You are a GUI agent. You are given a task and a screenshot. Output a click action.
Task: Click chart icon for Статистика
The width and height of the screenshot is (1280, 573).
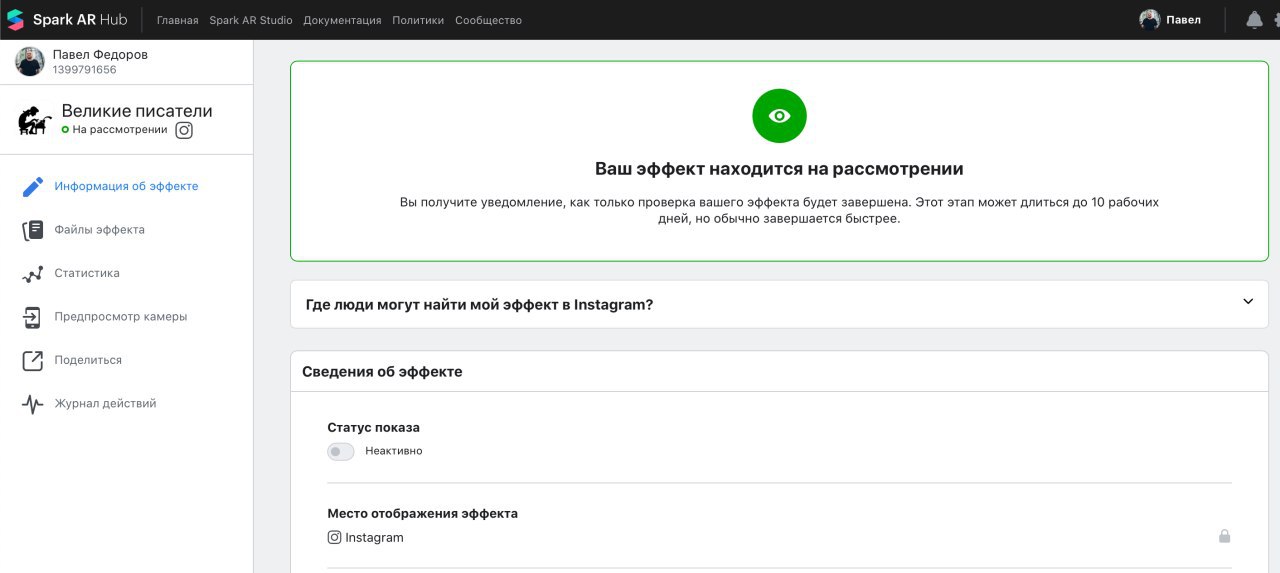[x=33, y=273]
